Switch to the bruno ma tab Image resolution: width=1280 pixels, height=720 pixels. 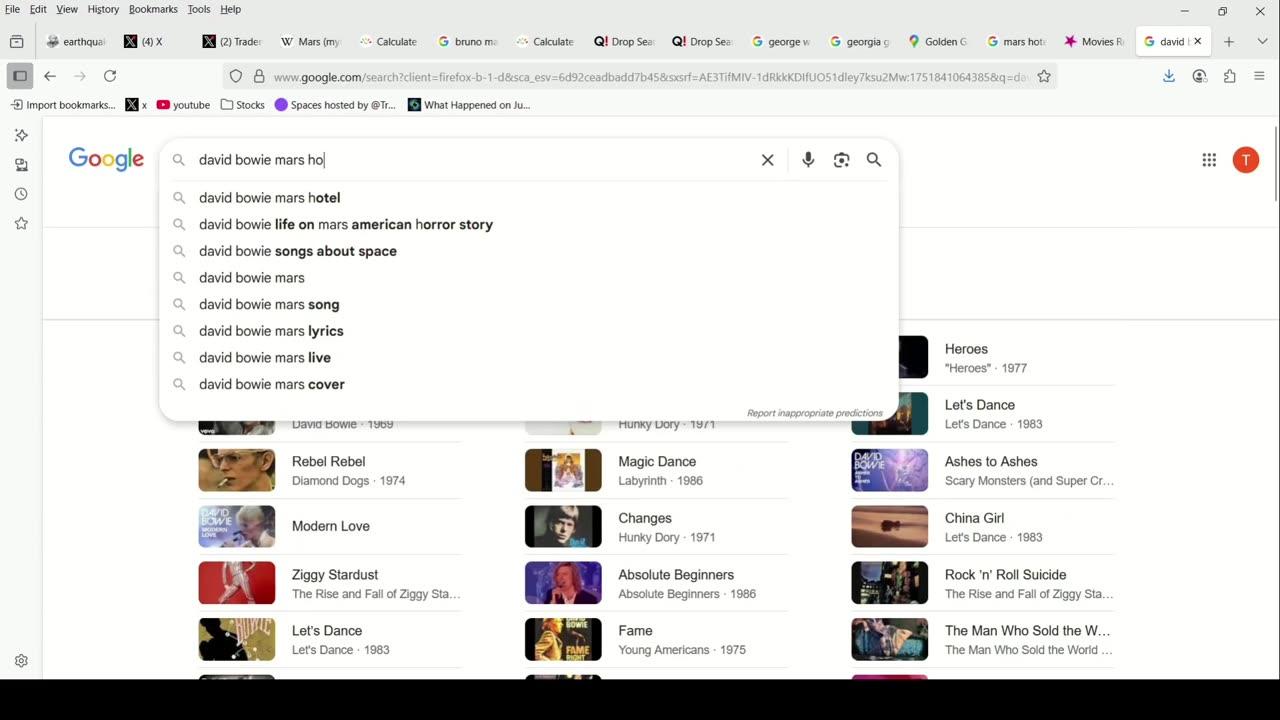point(467,42)
